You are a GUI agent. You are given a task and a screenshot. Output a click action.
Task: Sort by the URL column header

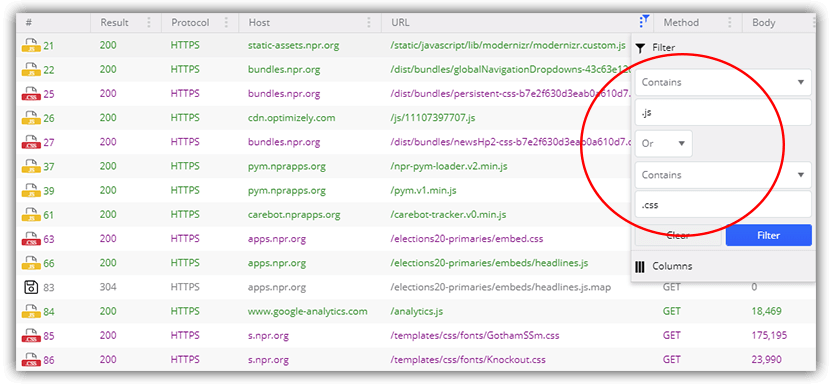tap(400, 22)
